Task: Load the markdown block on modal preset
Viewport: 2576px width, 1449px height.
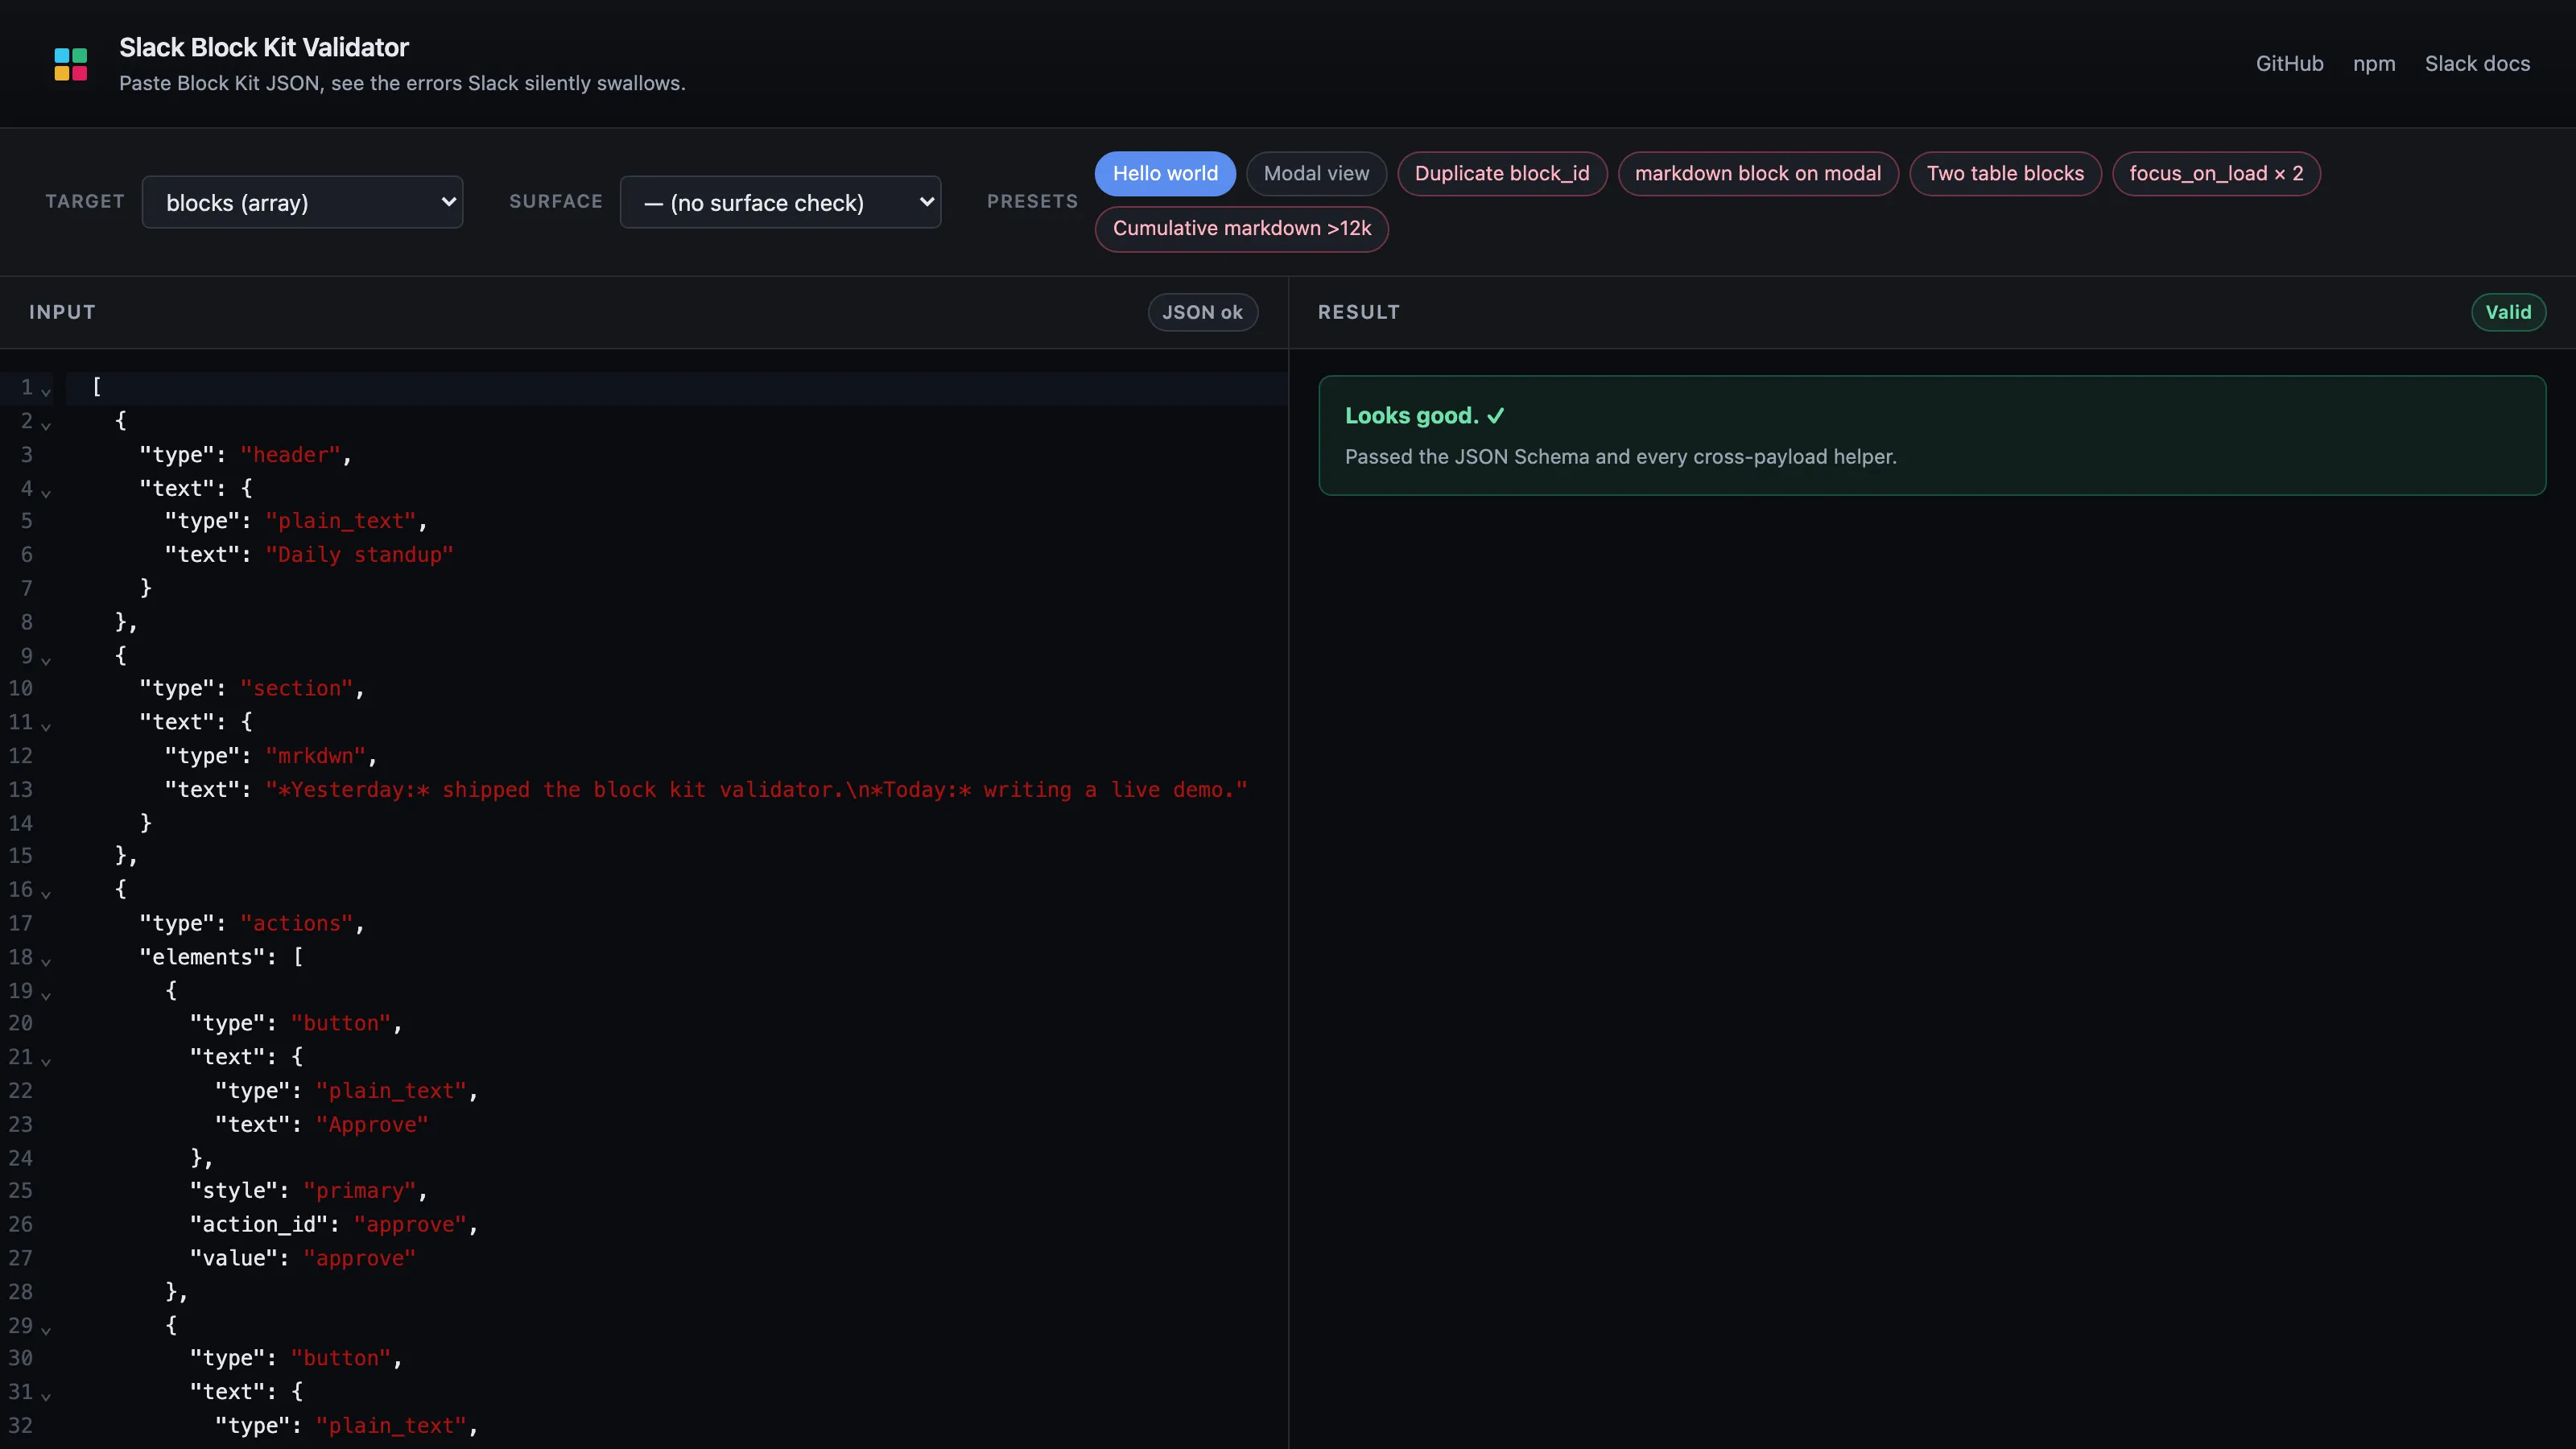Action: (1758, 174)
